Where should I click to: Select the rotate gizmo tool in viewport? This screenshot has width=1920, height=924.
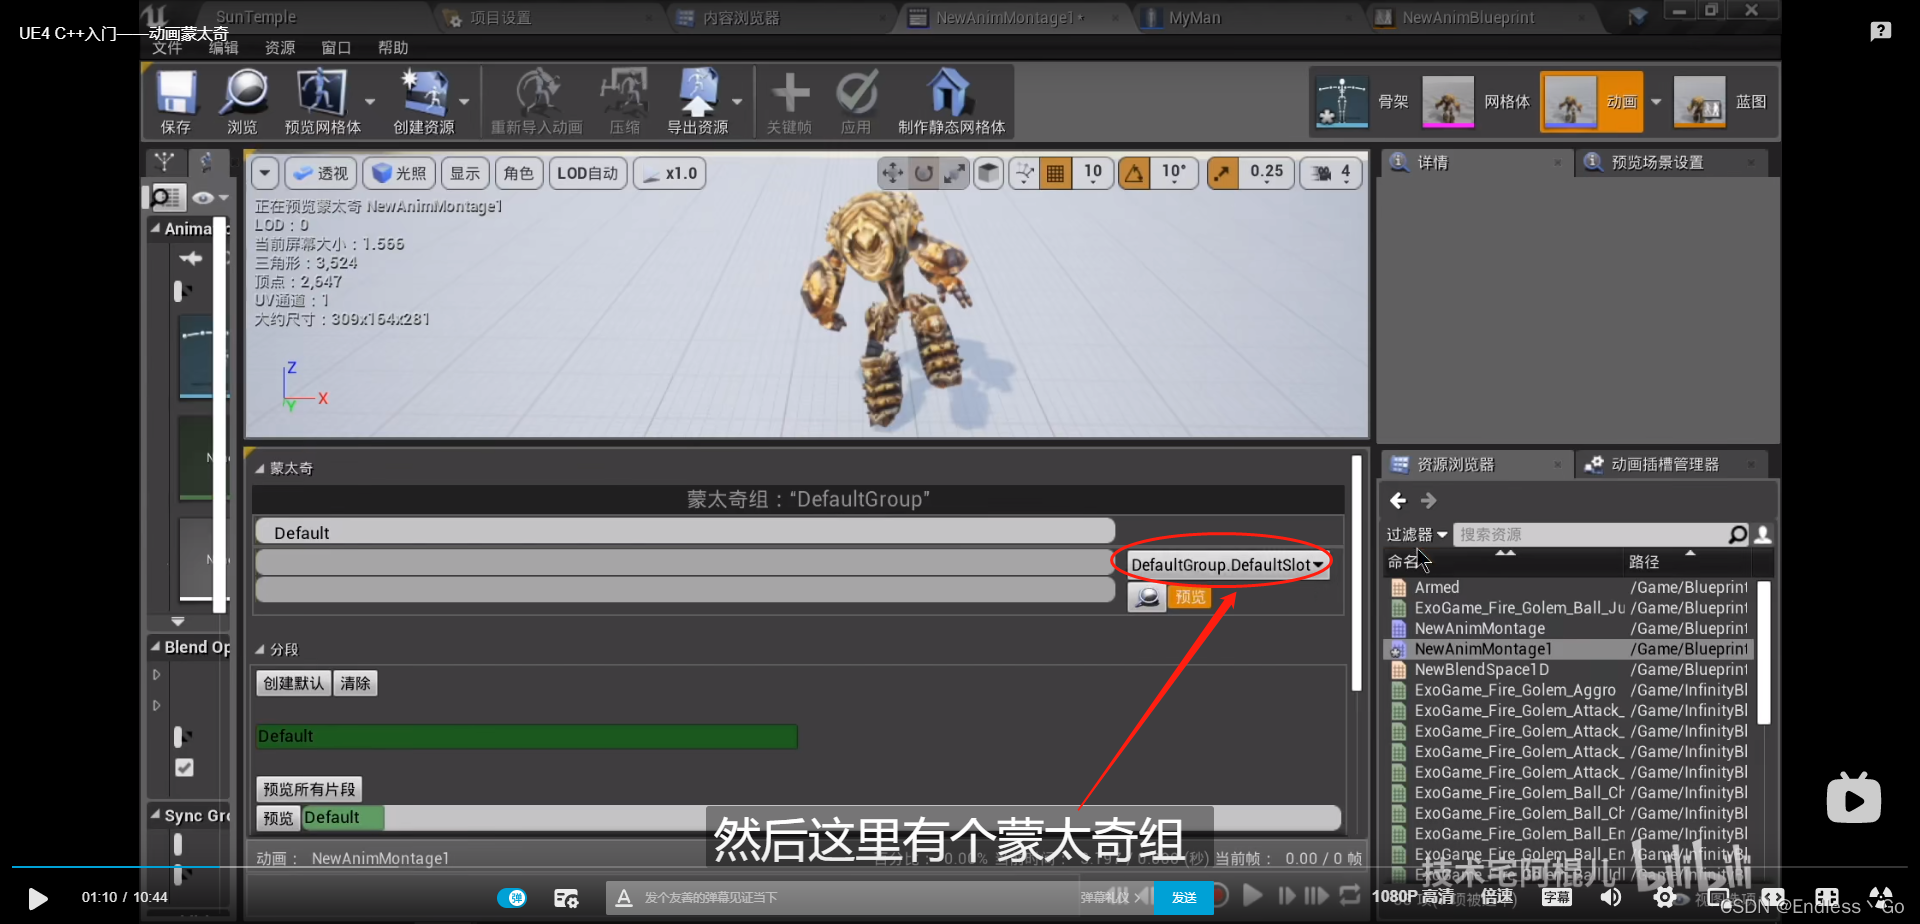[x=924, y=173]
